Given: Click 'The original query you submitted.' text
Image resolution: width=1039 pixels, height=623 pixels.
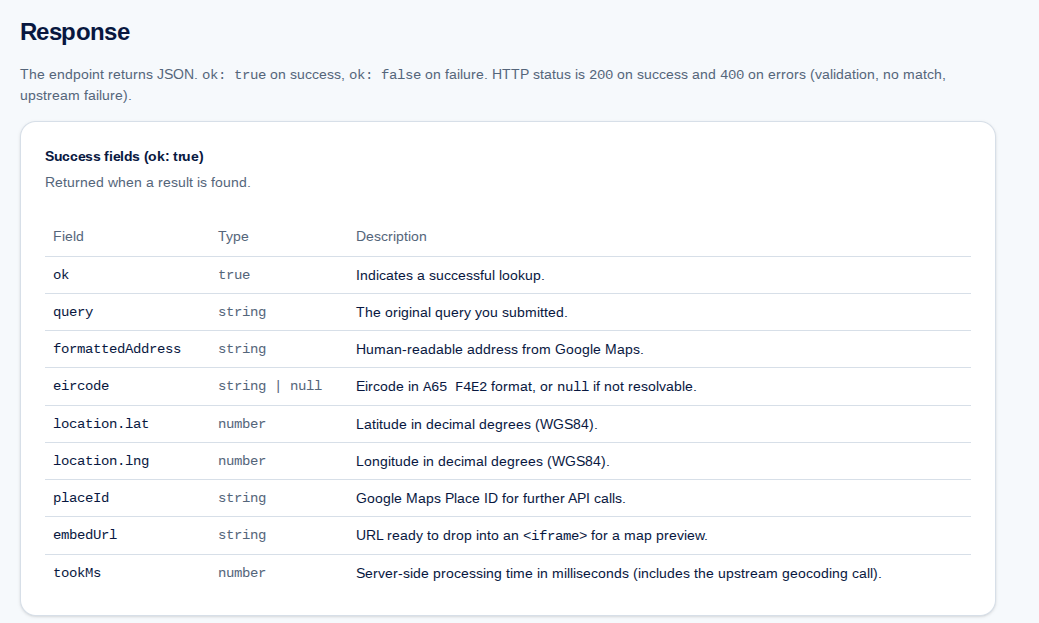Looking at the screenshot, I should coord(462,312).
